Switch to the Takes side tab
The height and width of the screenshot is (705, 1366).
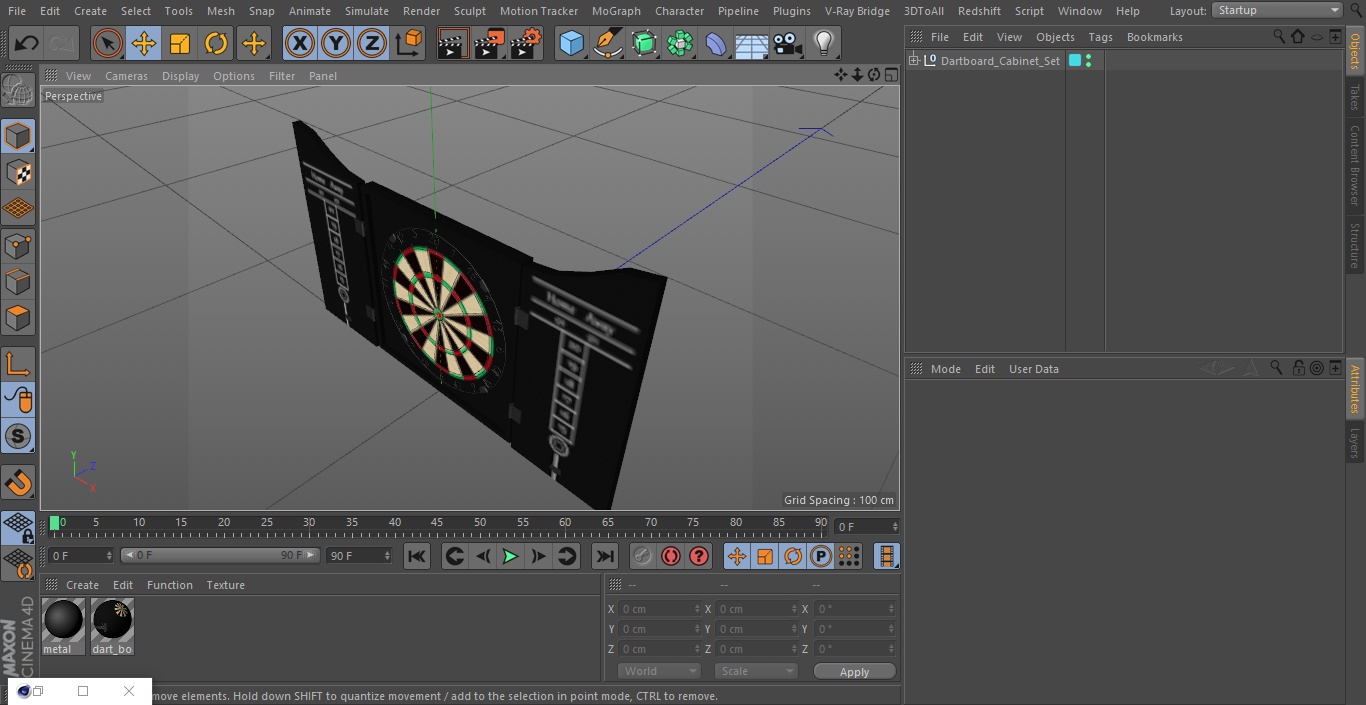1355,97
